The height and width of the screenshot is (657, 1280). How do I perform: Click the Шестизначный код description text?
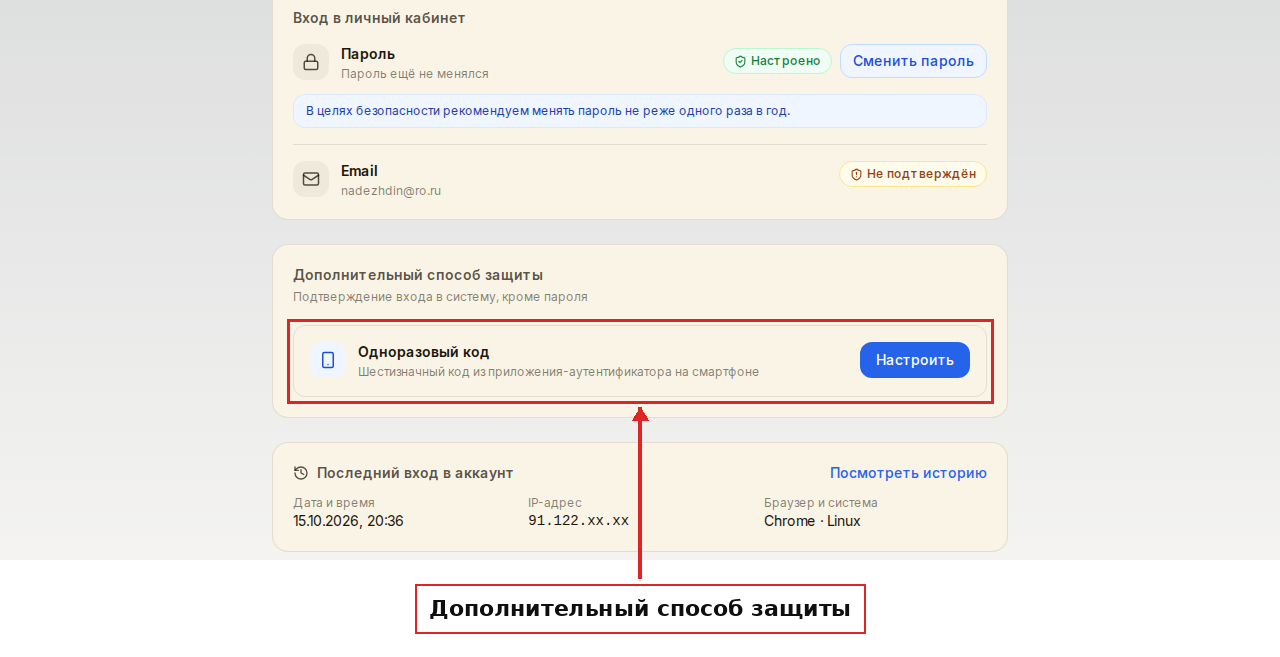[x=558, y=372]
